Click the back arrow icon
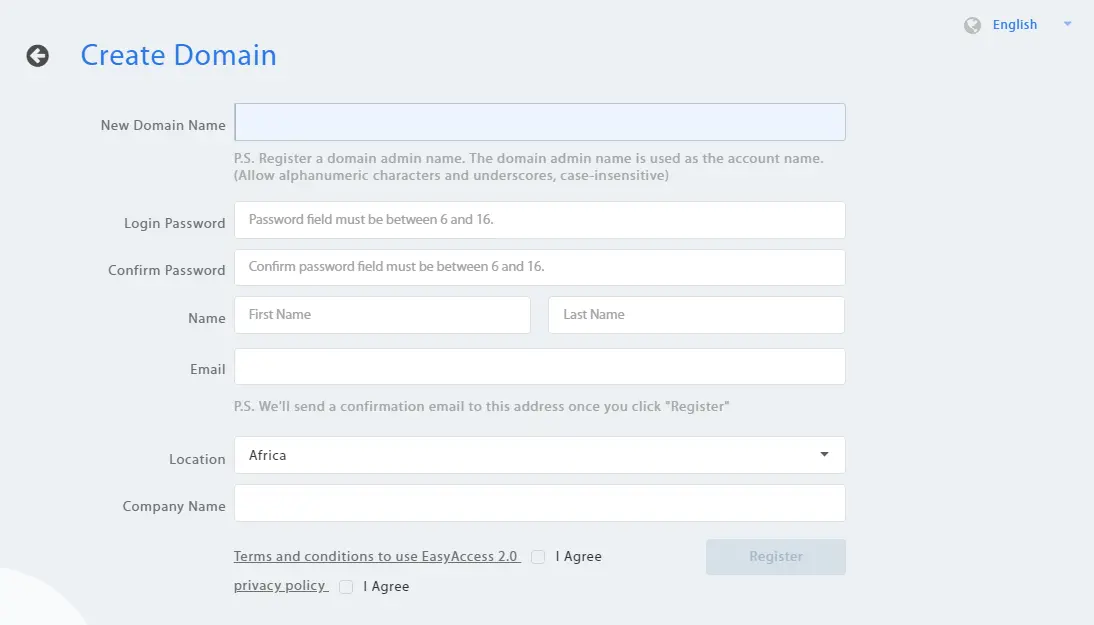The height and width of the screenshot is (625, 1094). pyautogui.click(x=38, y=56)
